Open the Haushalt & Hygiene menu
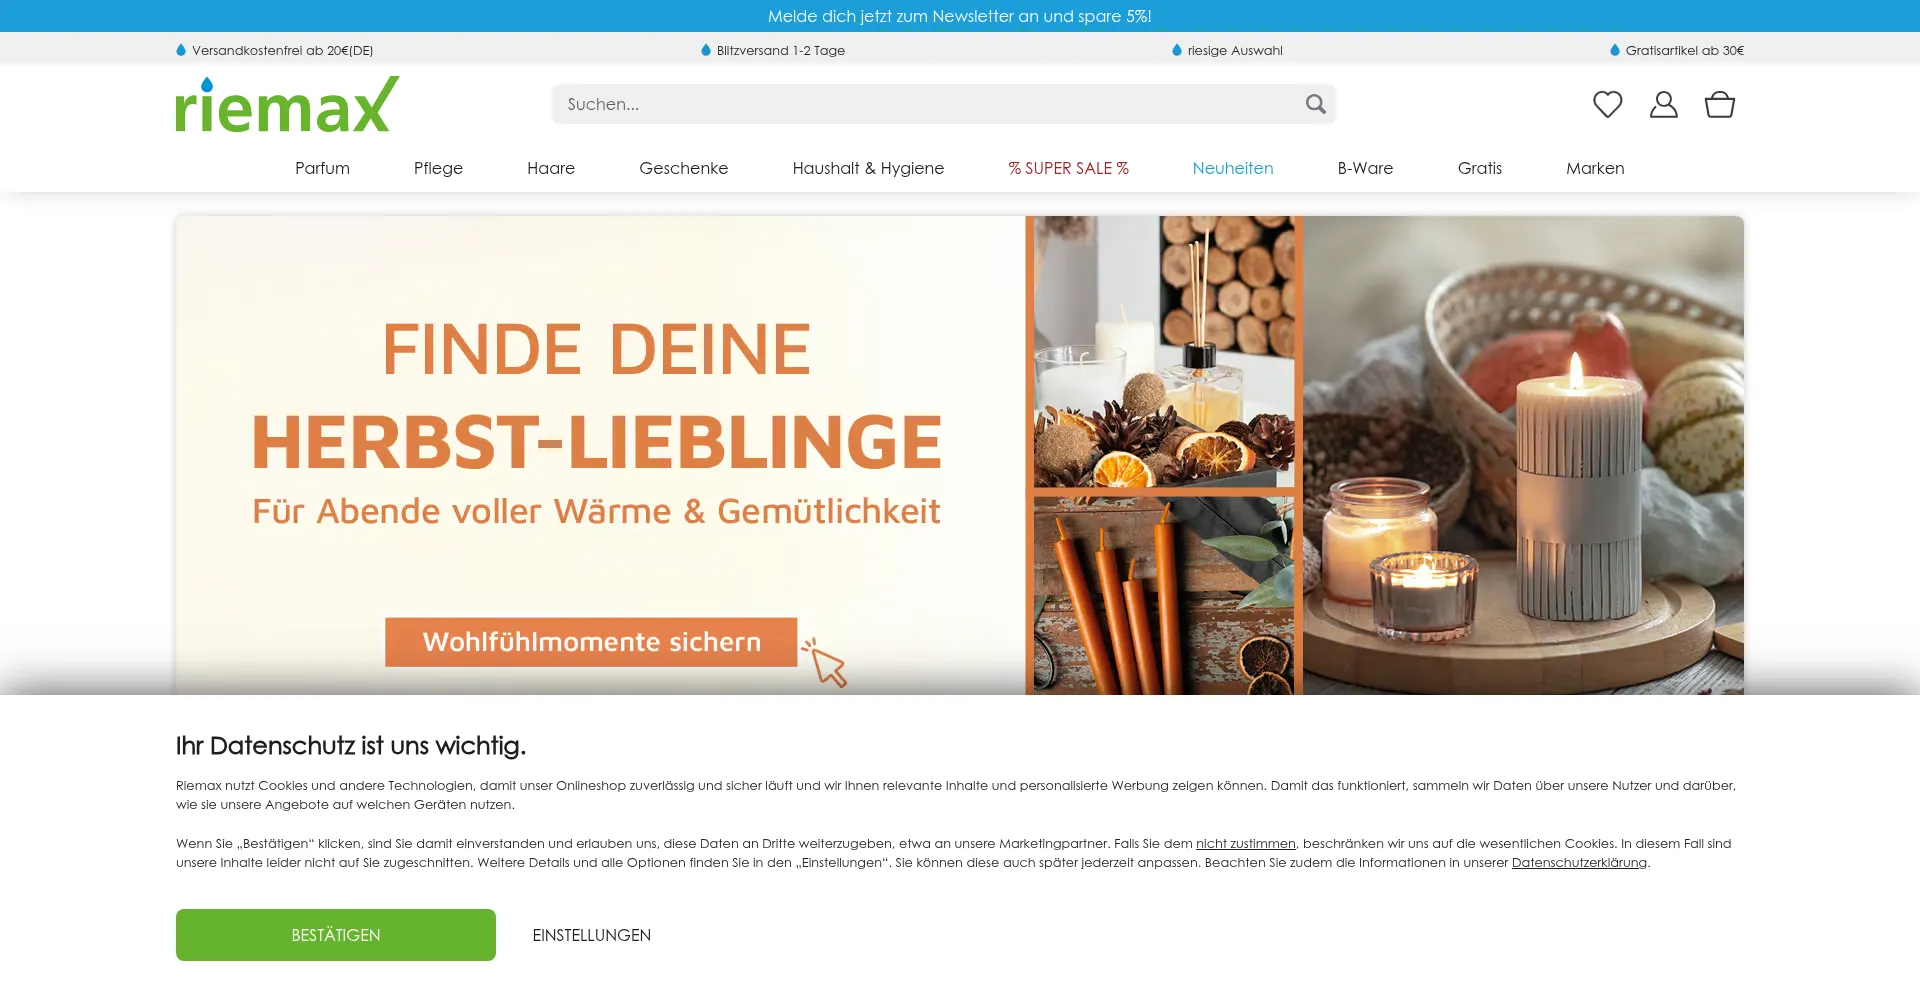 (868, 168)
